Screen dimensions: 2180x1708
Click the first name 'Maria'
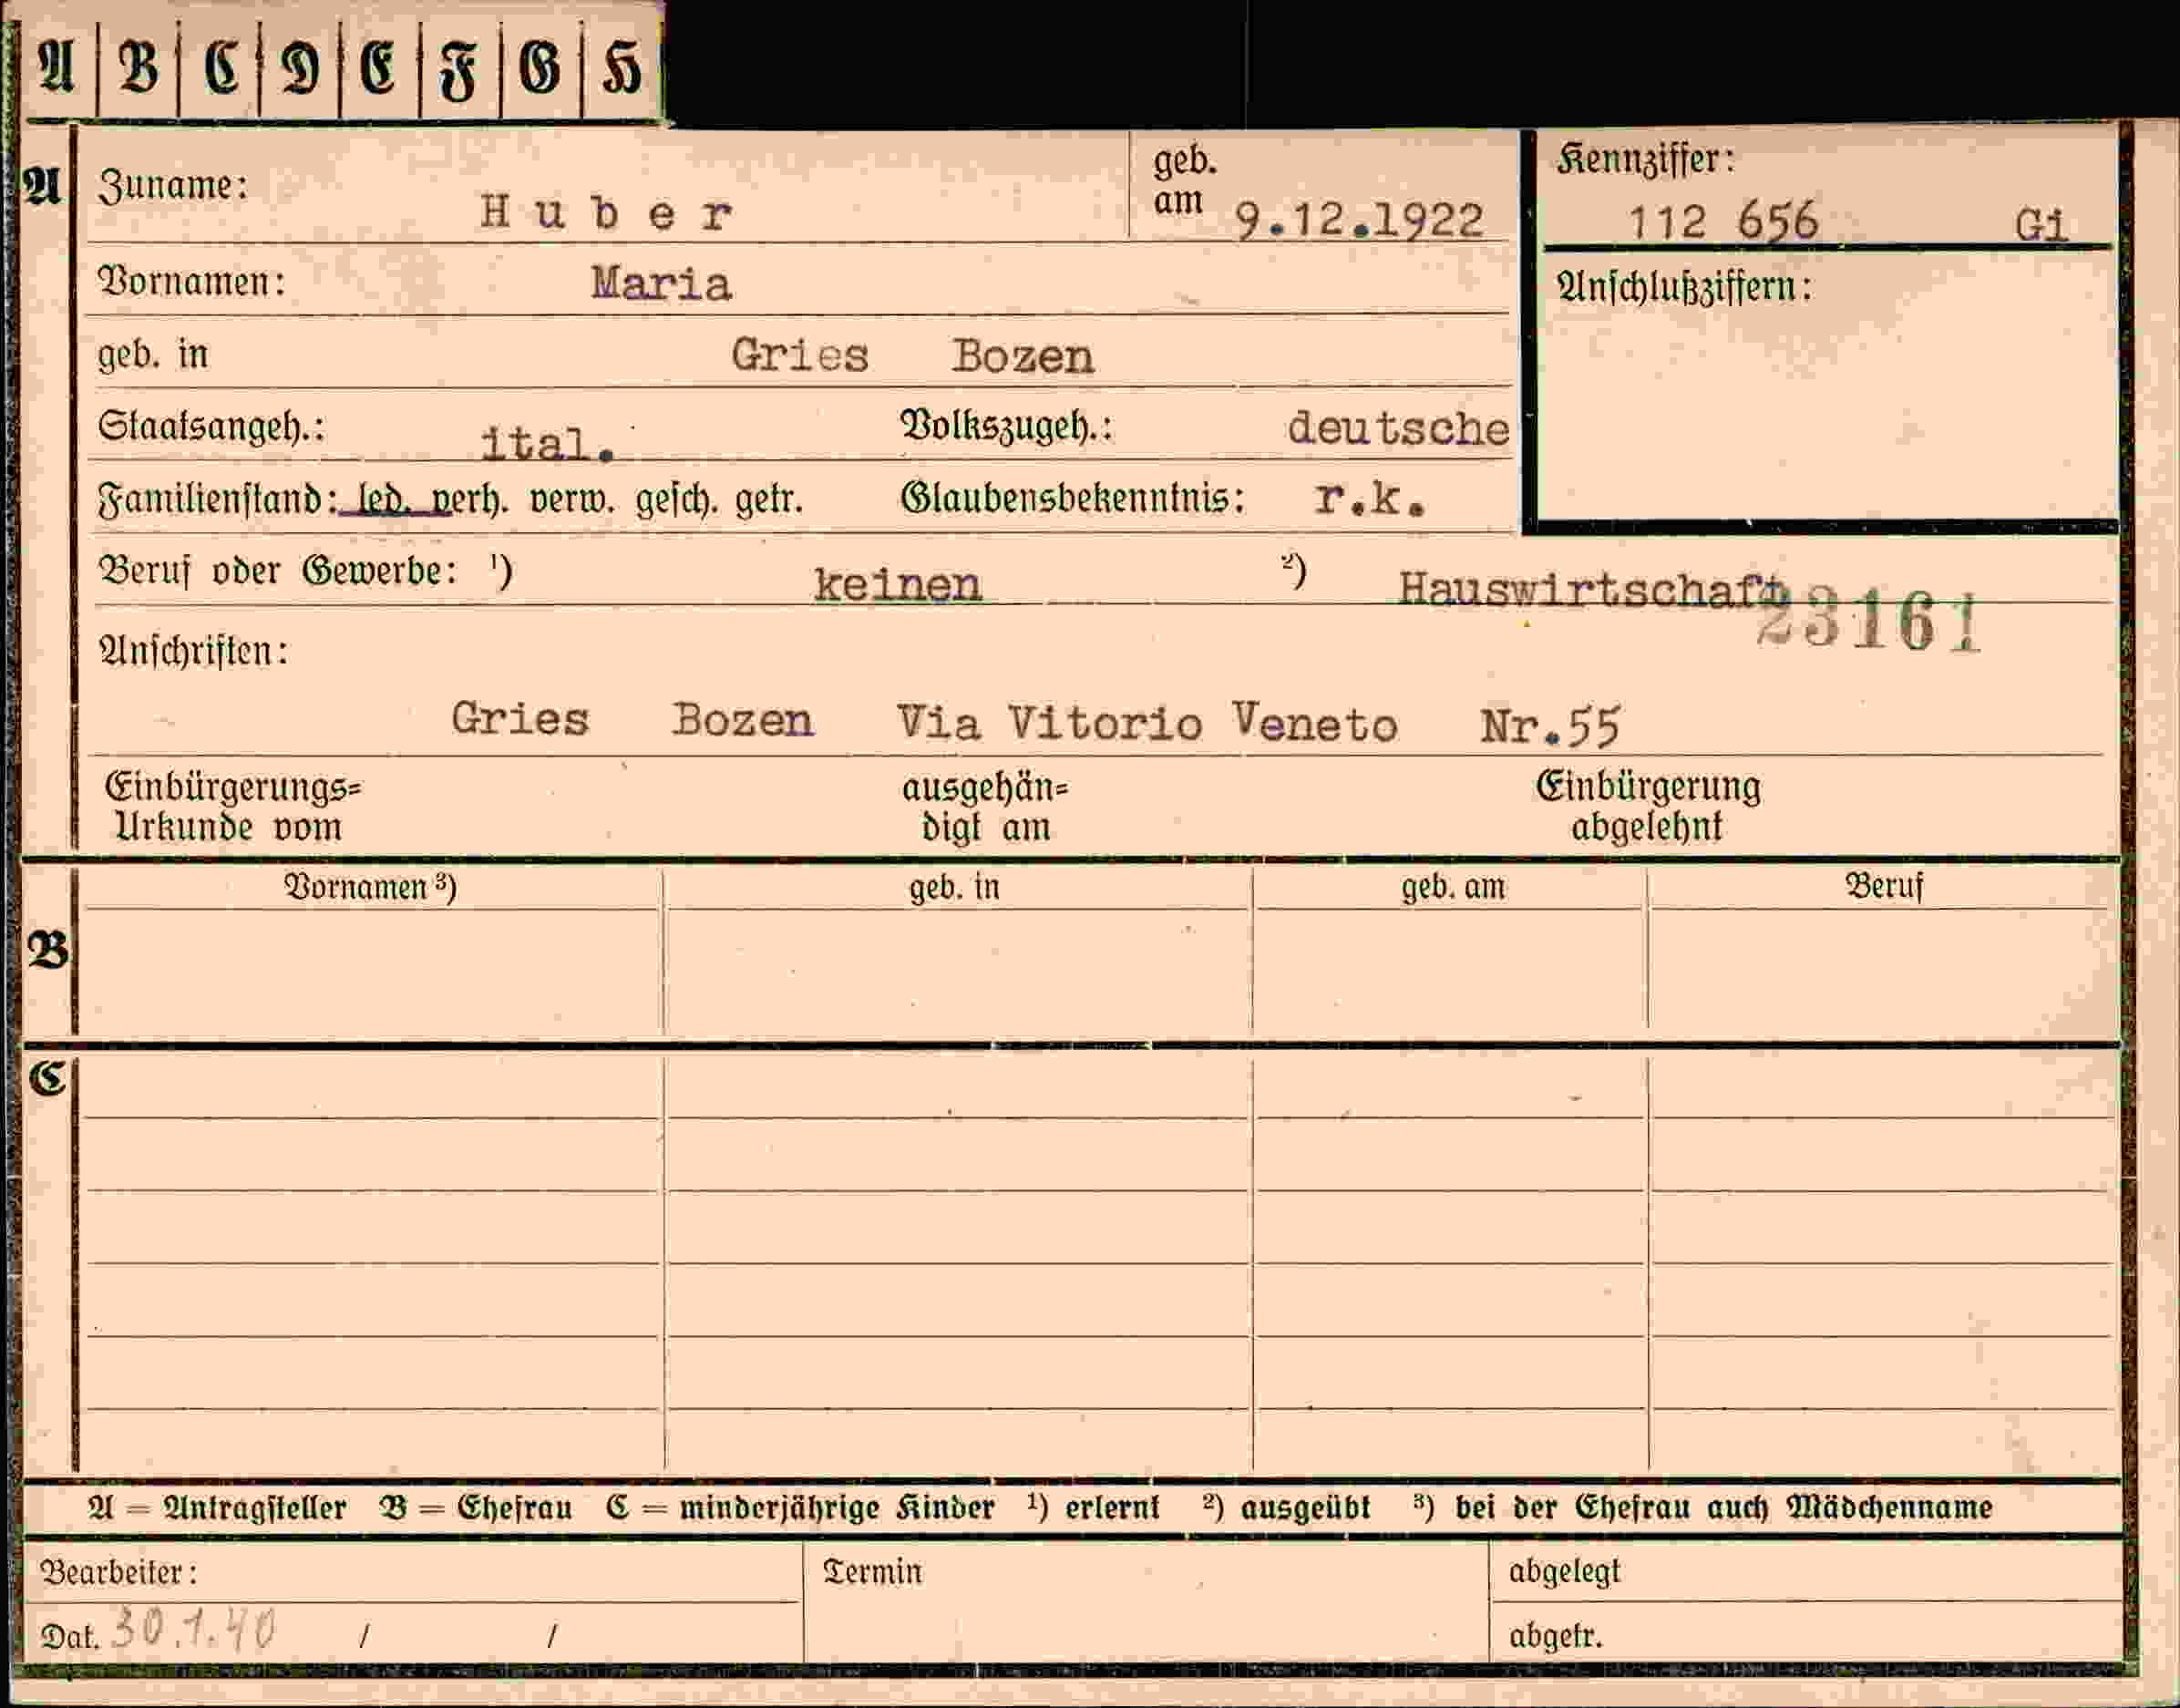click(661, 284)
